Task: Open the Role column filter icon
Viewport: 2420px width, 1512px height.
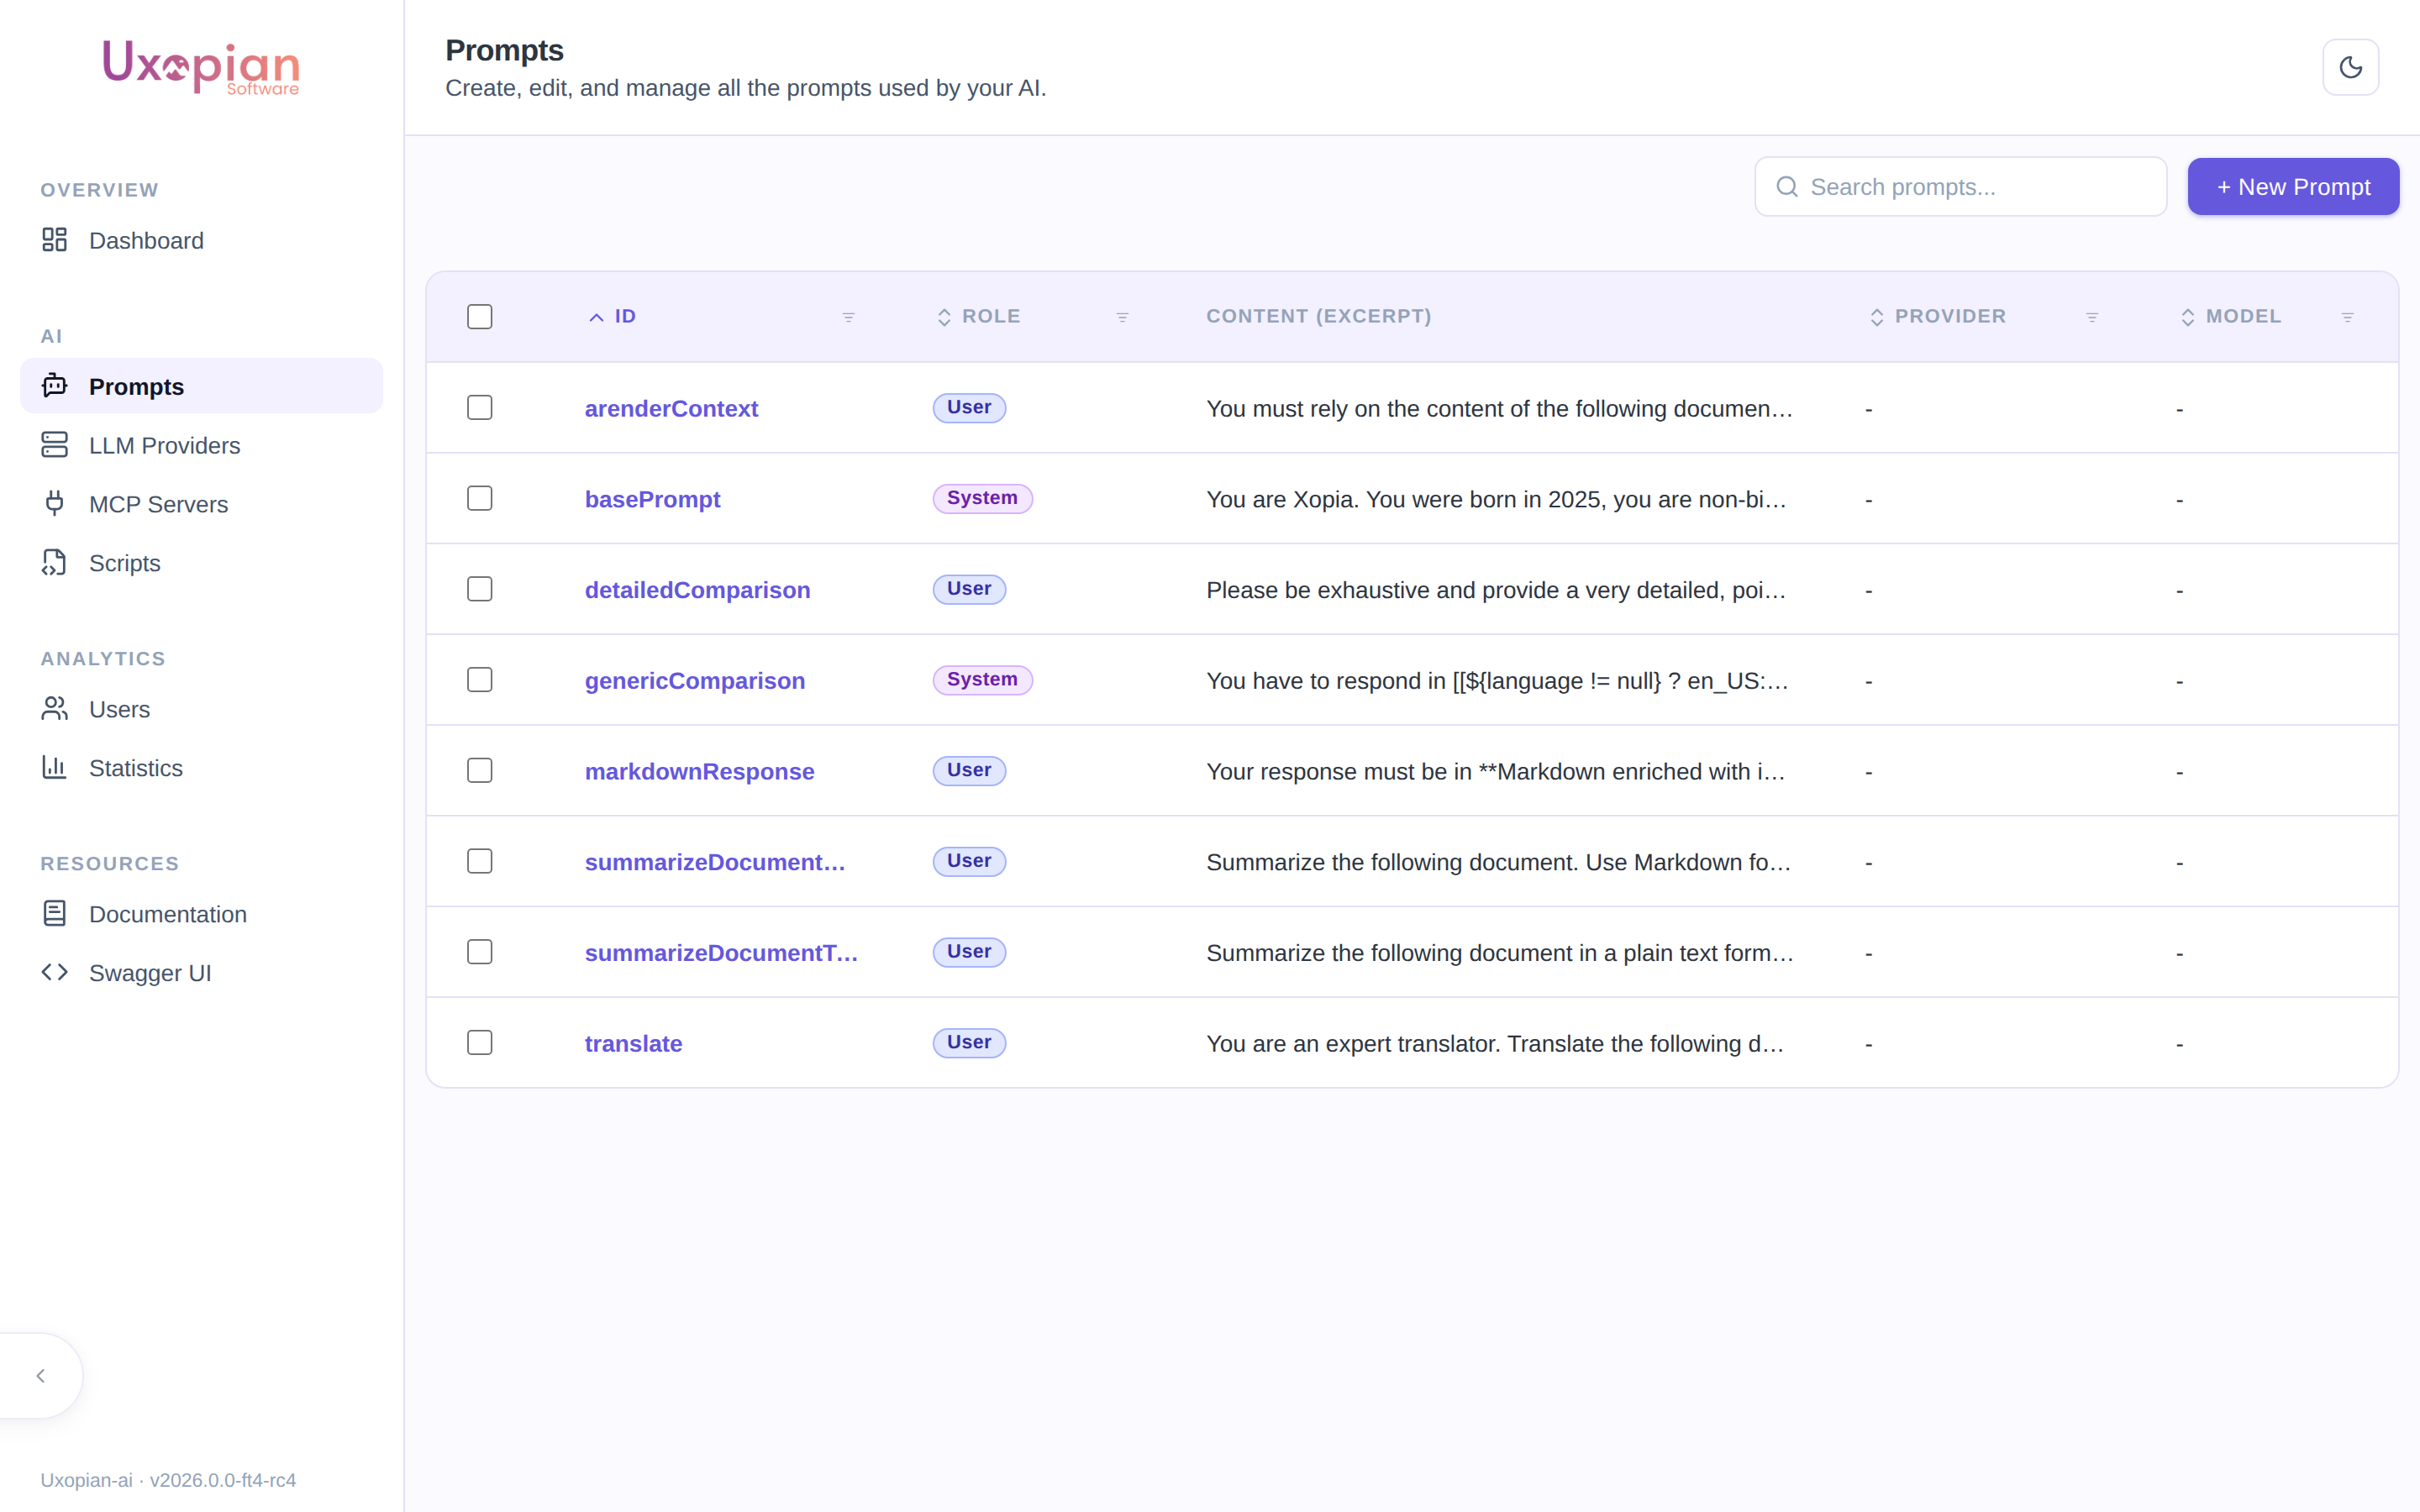Action: click(x=1122, y=317)
